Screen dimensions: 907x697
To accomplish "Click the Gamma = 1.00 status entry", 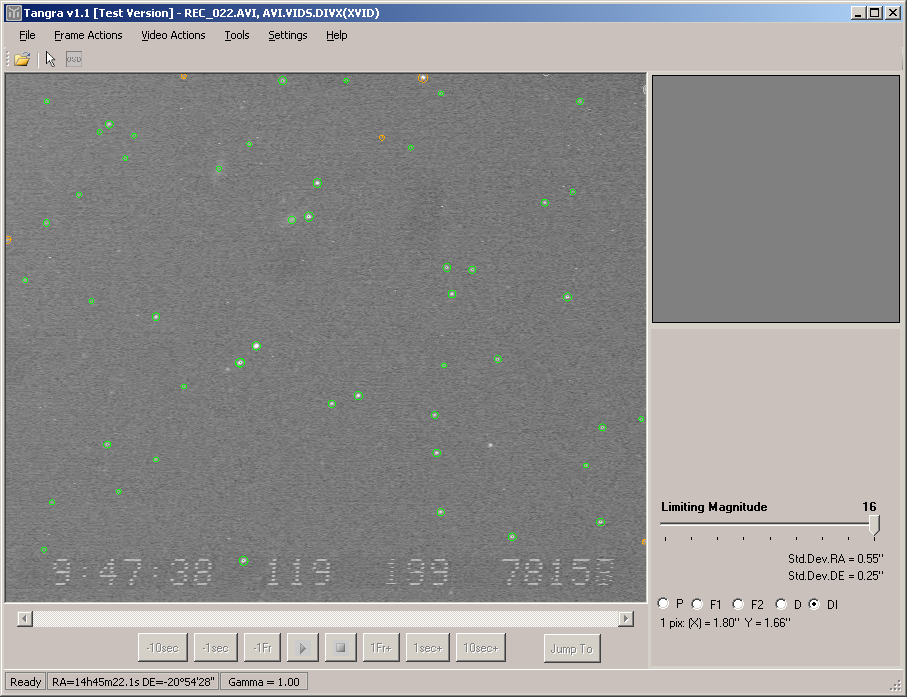I will (264, 682).
